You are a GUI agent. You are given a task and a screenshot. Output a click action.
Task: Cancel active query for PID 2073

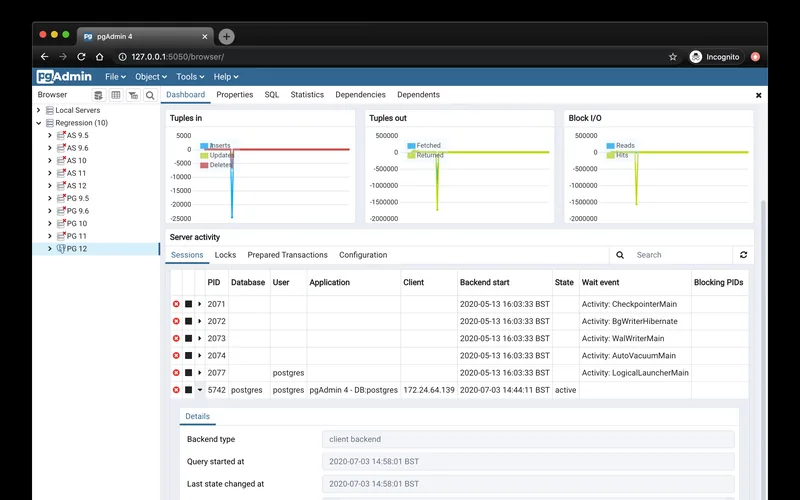[x=188, y=338]
